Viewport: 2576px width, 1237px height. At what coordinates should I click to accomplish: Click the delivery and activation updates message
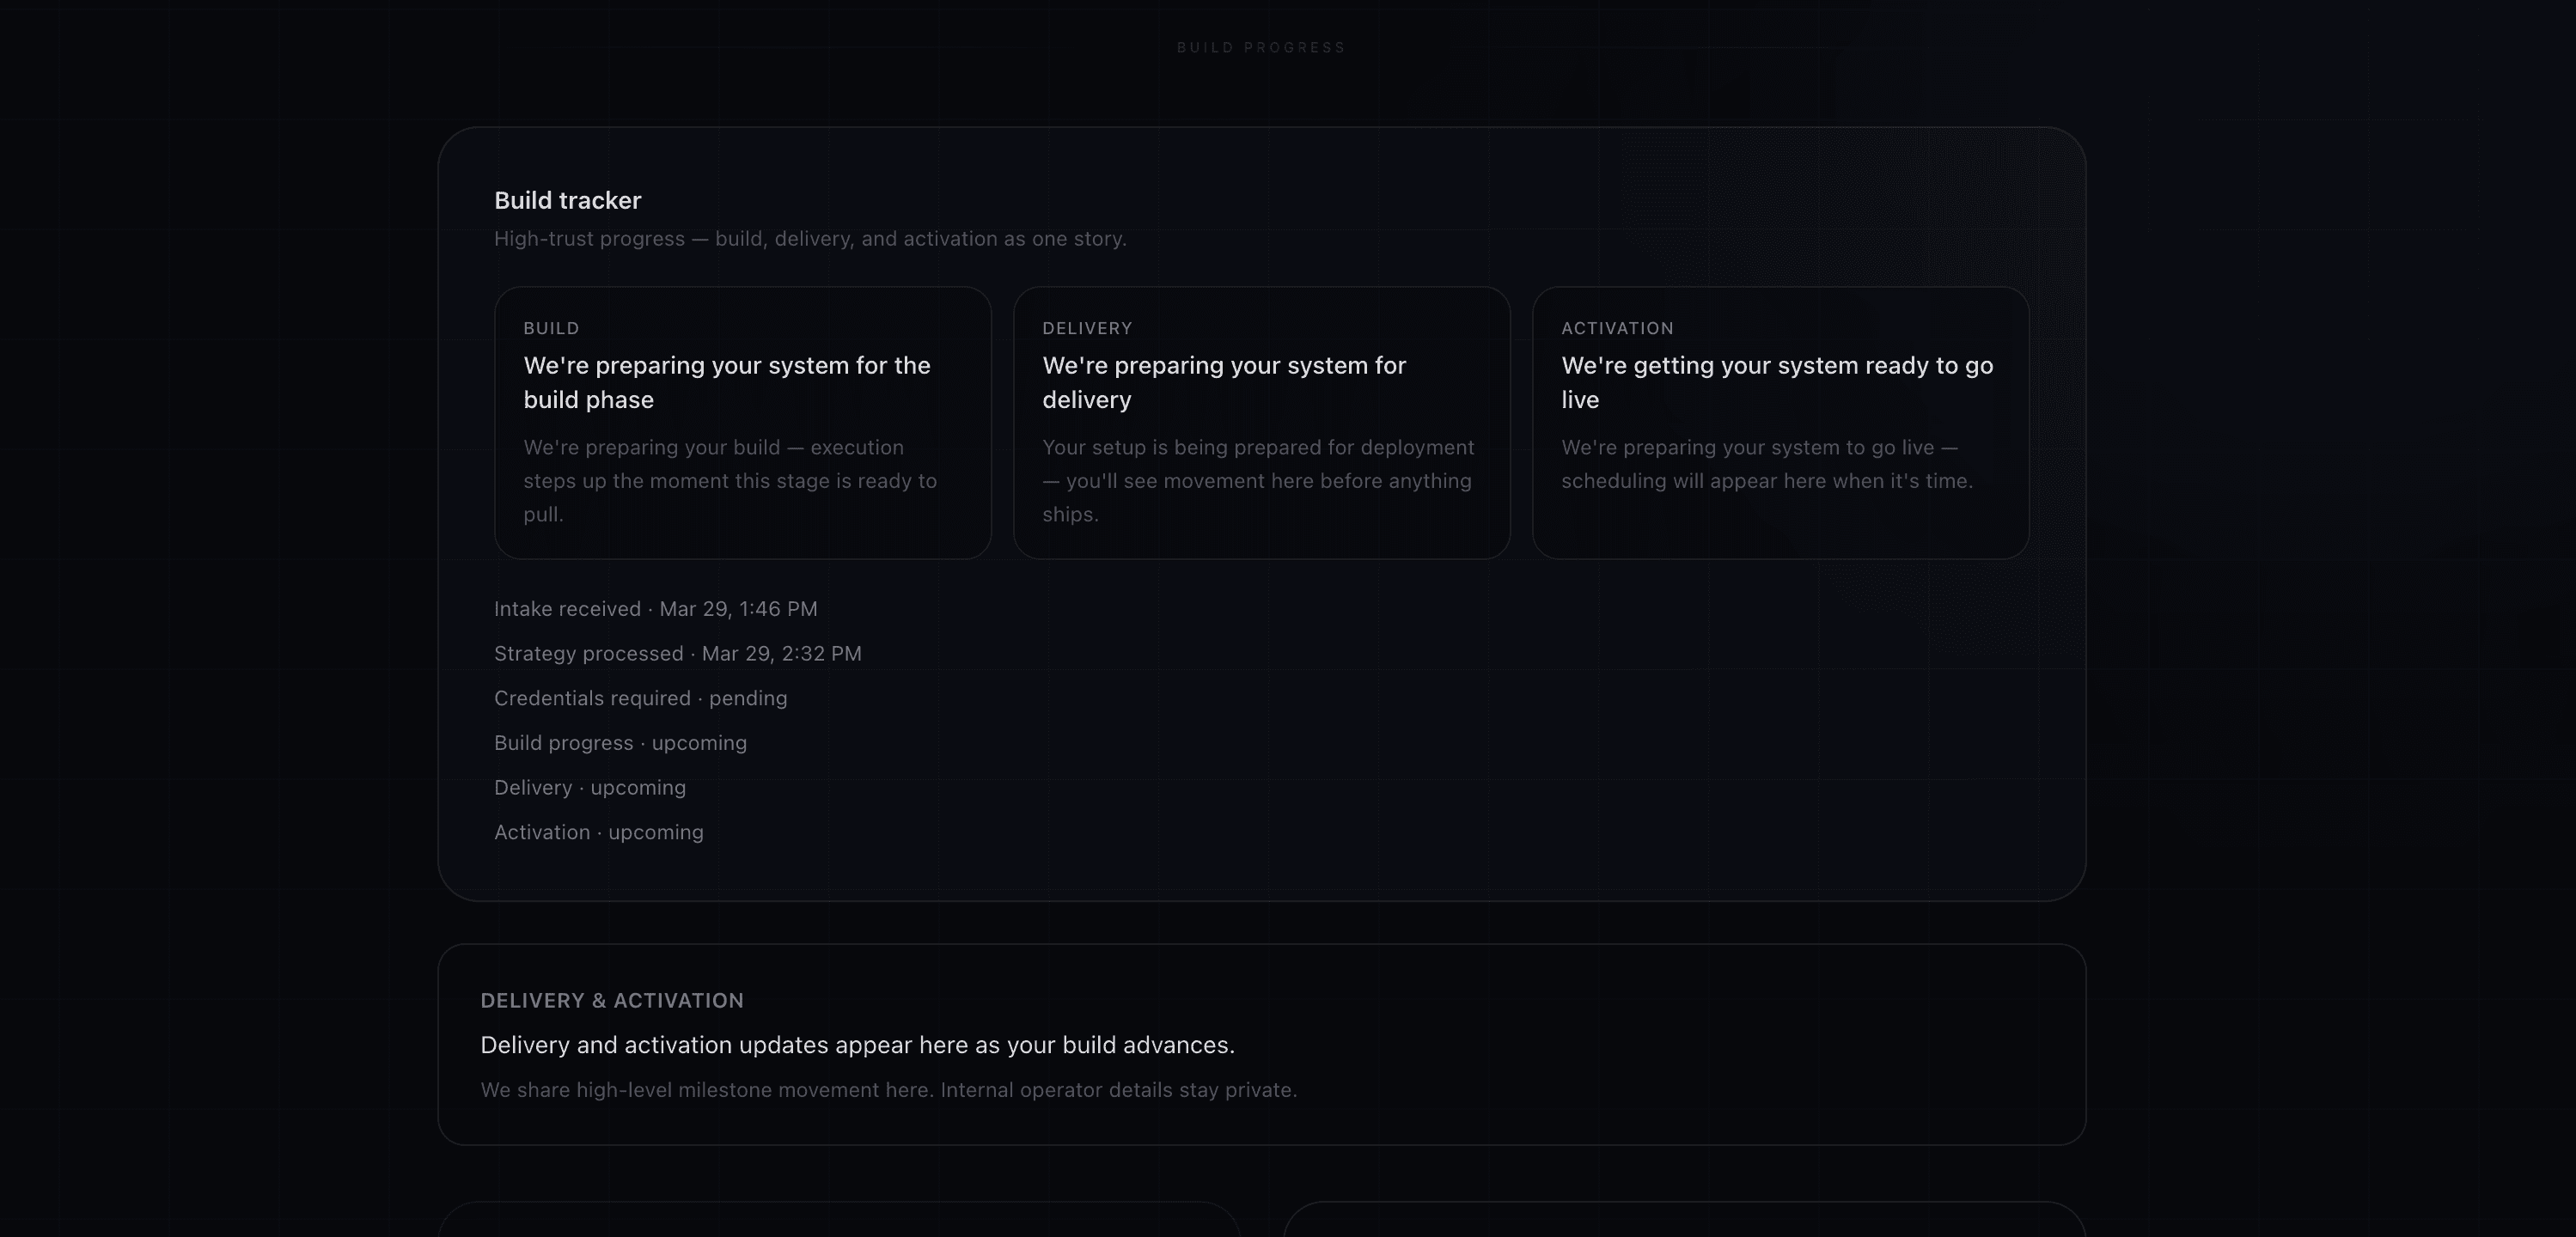click(858, 1044)
